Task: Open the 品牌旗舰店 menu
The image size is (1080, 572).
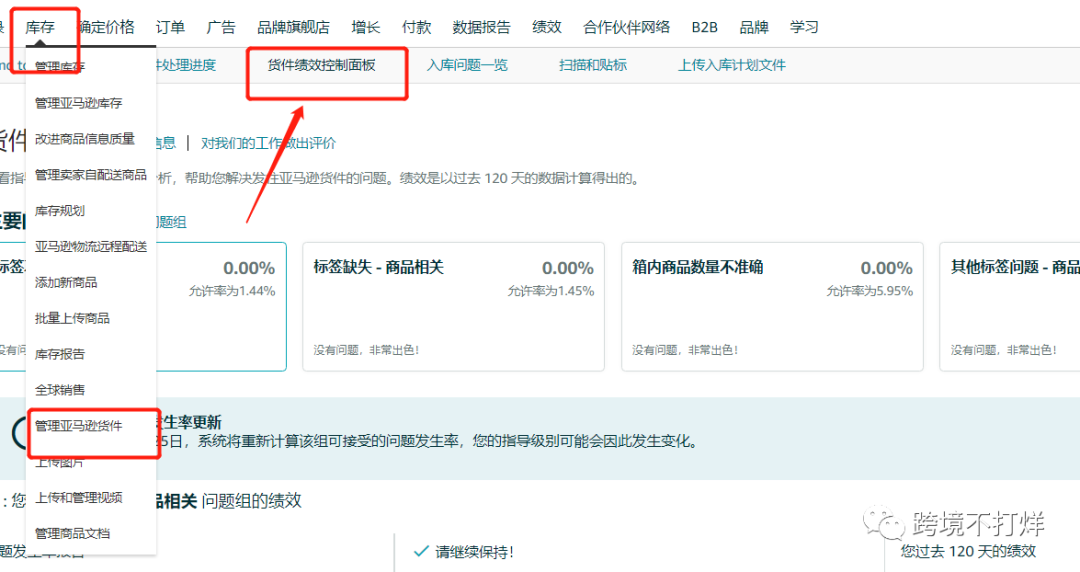Action: tap(293, 27)
